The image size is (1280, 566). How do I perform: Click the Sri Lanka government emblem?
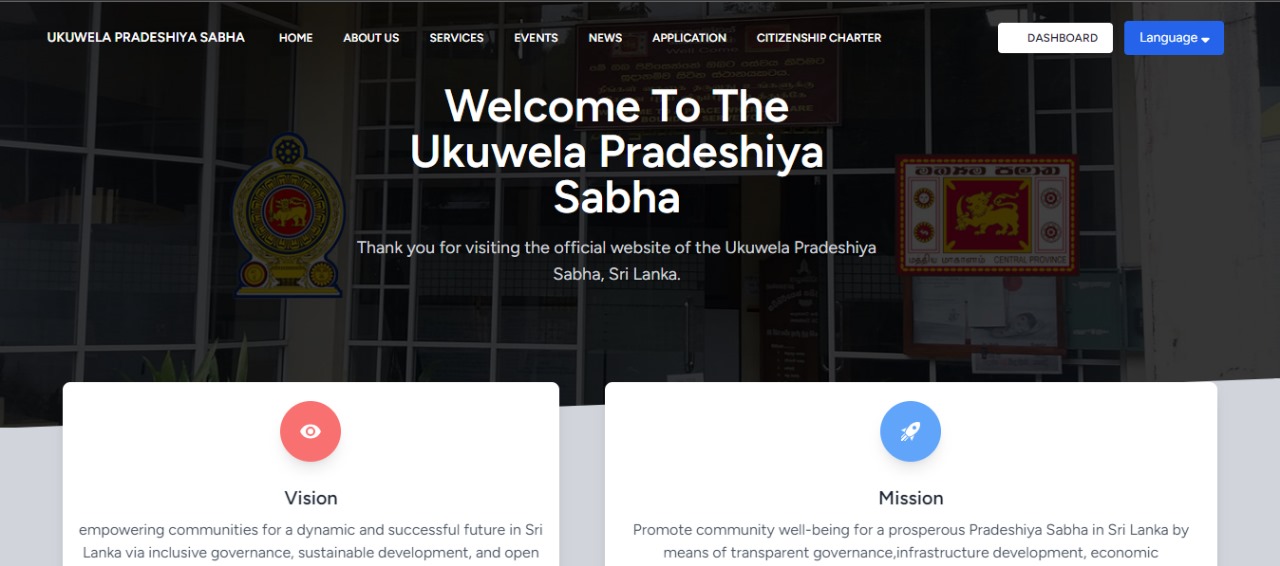[x=289, y=215]
